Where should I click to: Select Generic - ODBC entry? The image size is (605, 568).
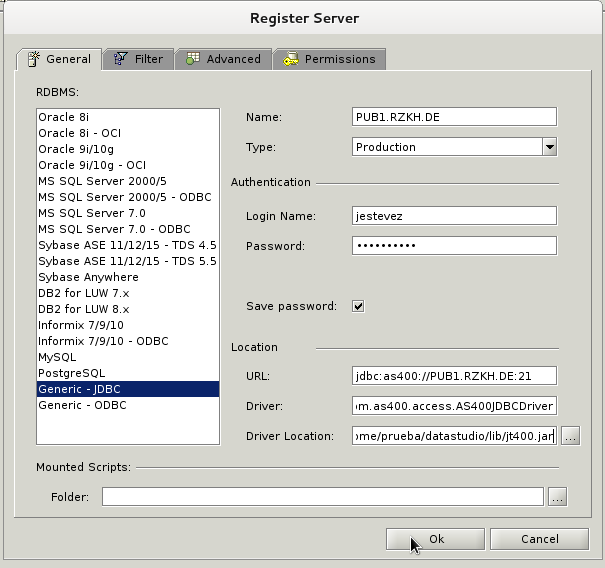128,405
